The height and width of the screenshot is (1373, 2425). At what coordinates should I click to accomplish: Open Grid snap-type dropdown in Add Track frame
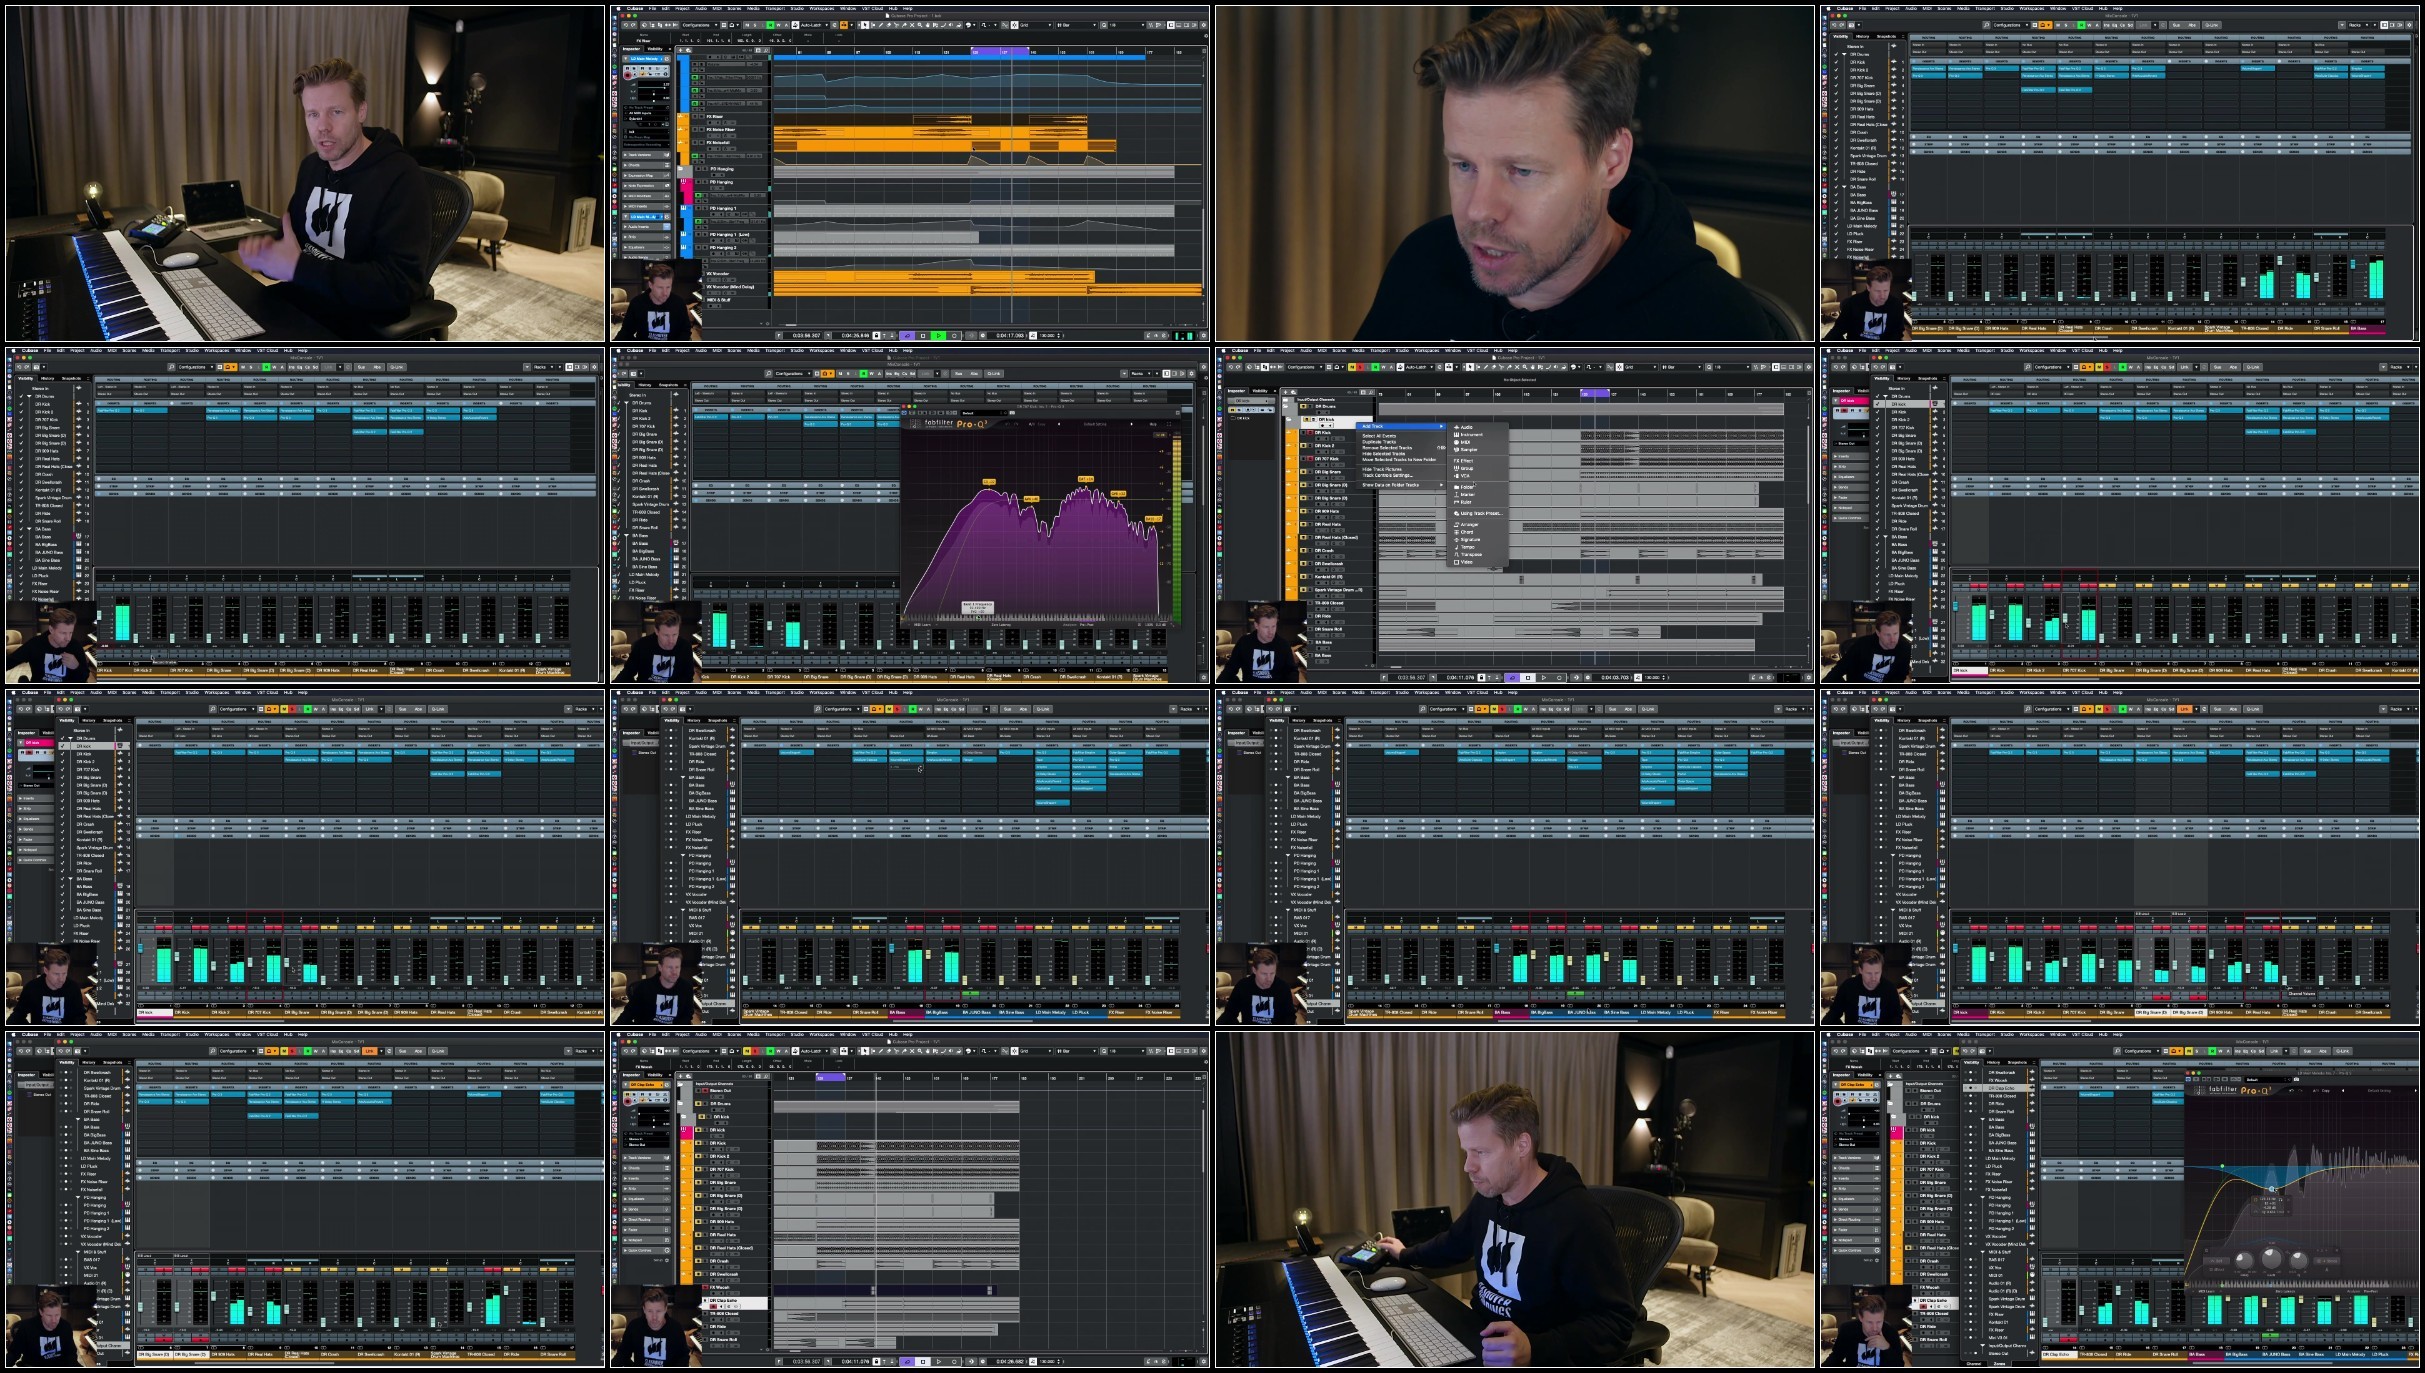click(x=1641, y=367)
